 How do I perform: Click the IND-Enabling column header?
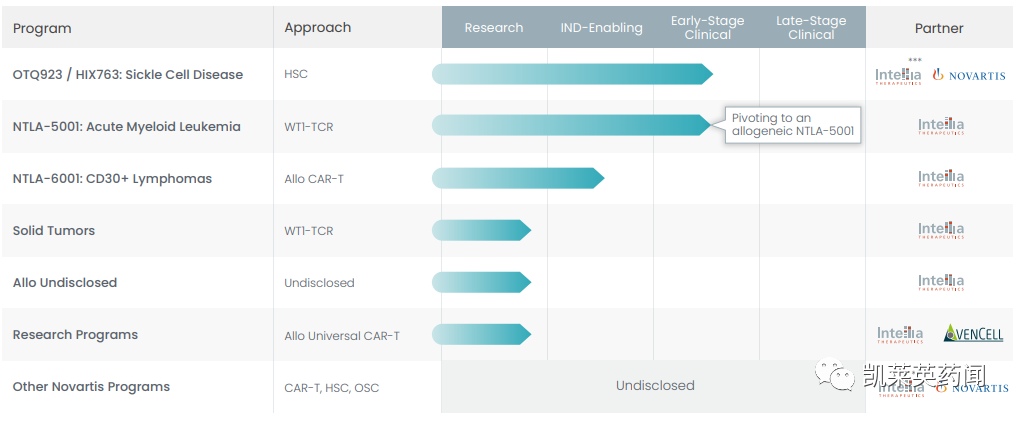tap(601, 28)
